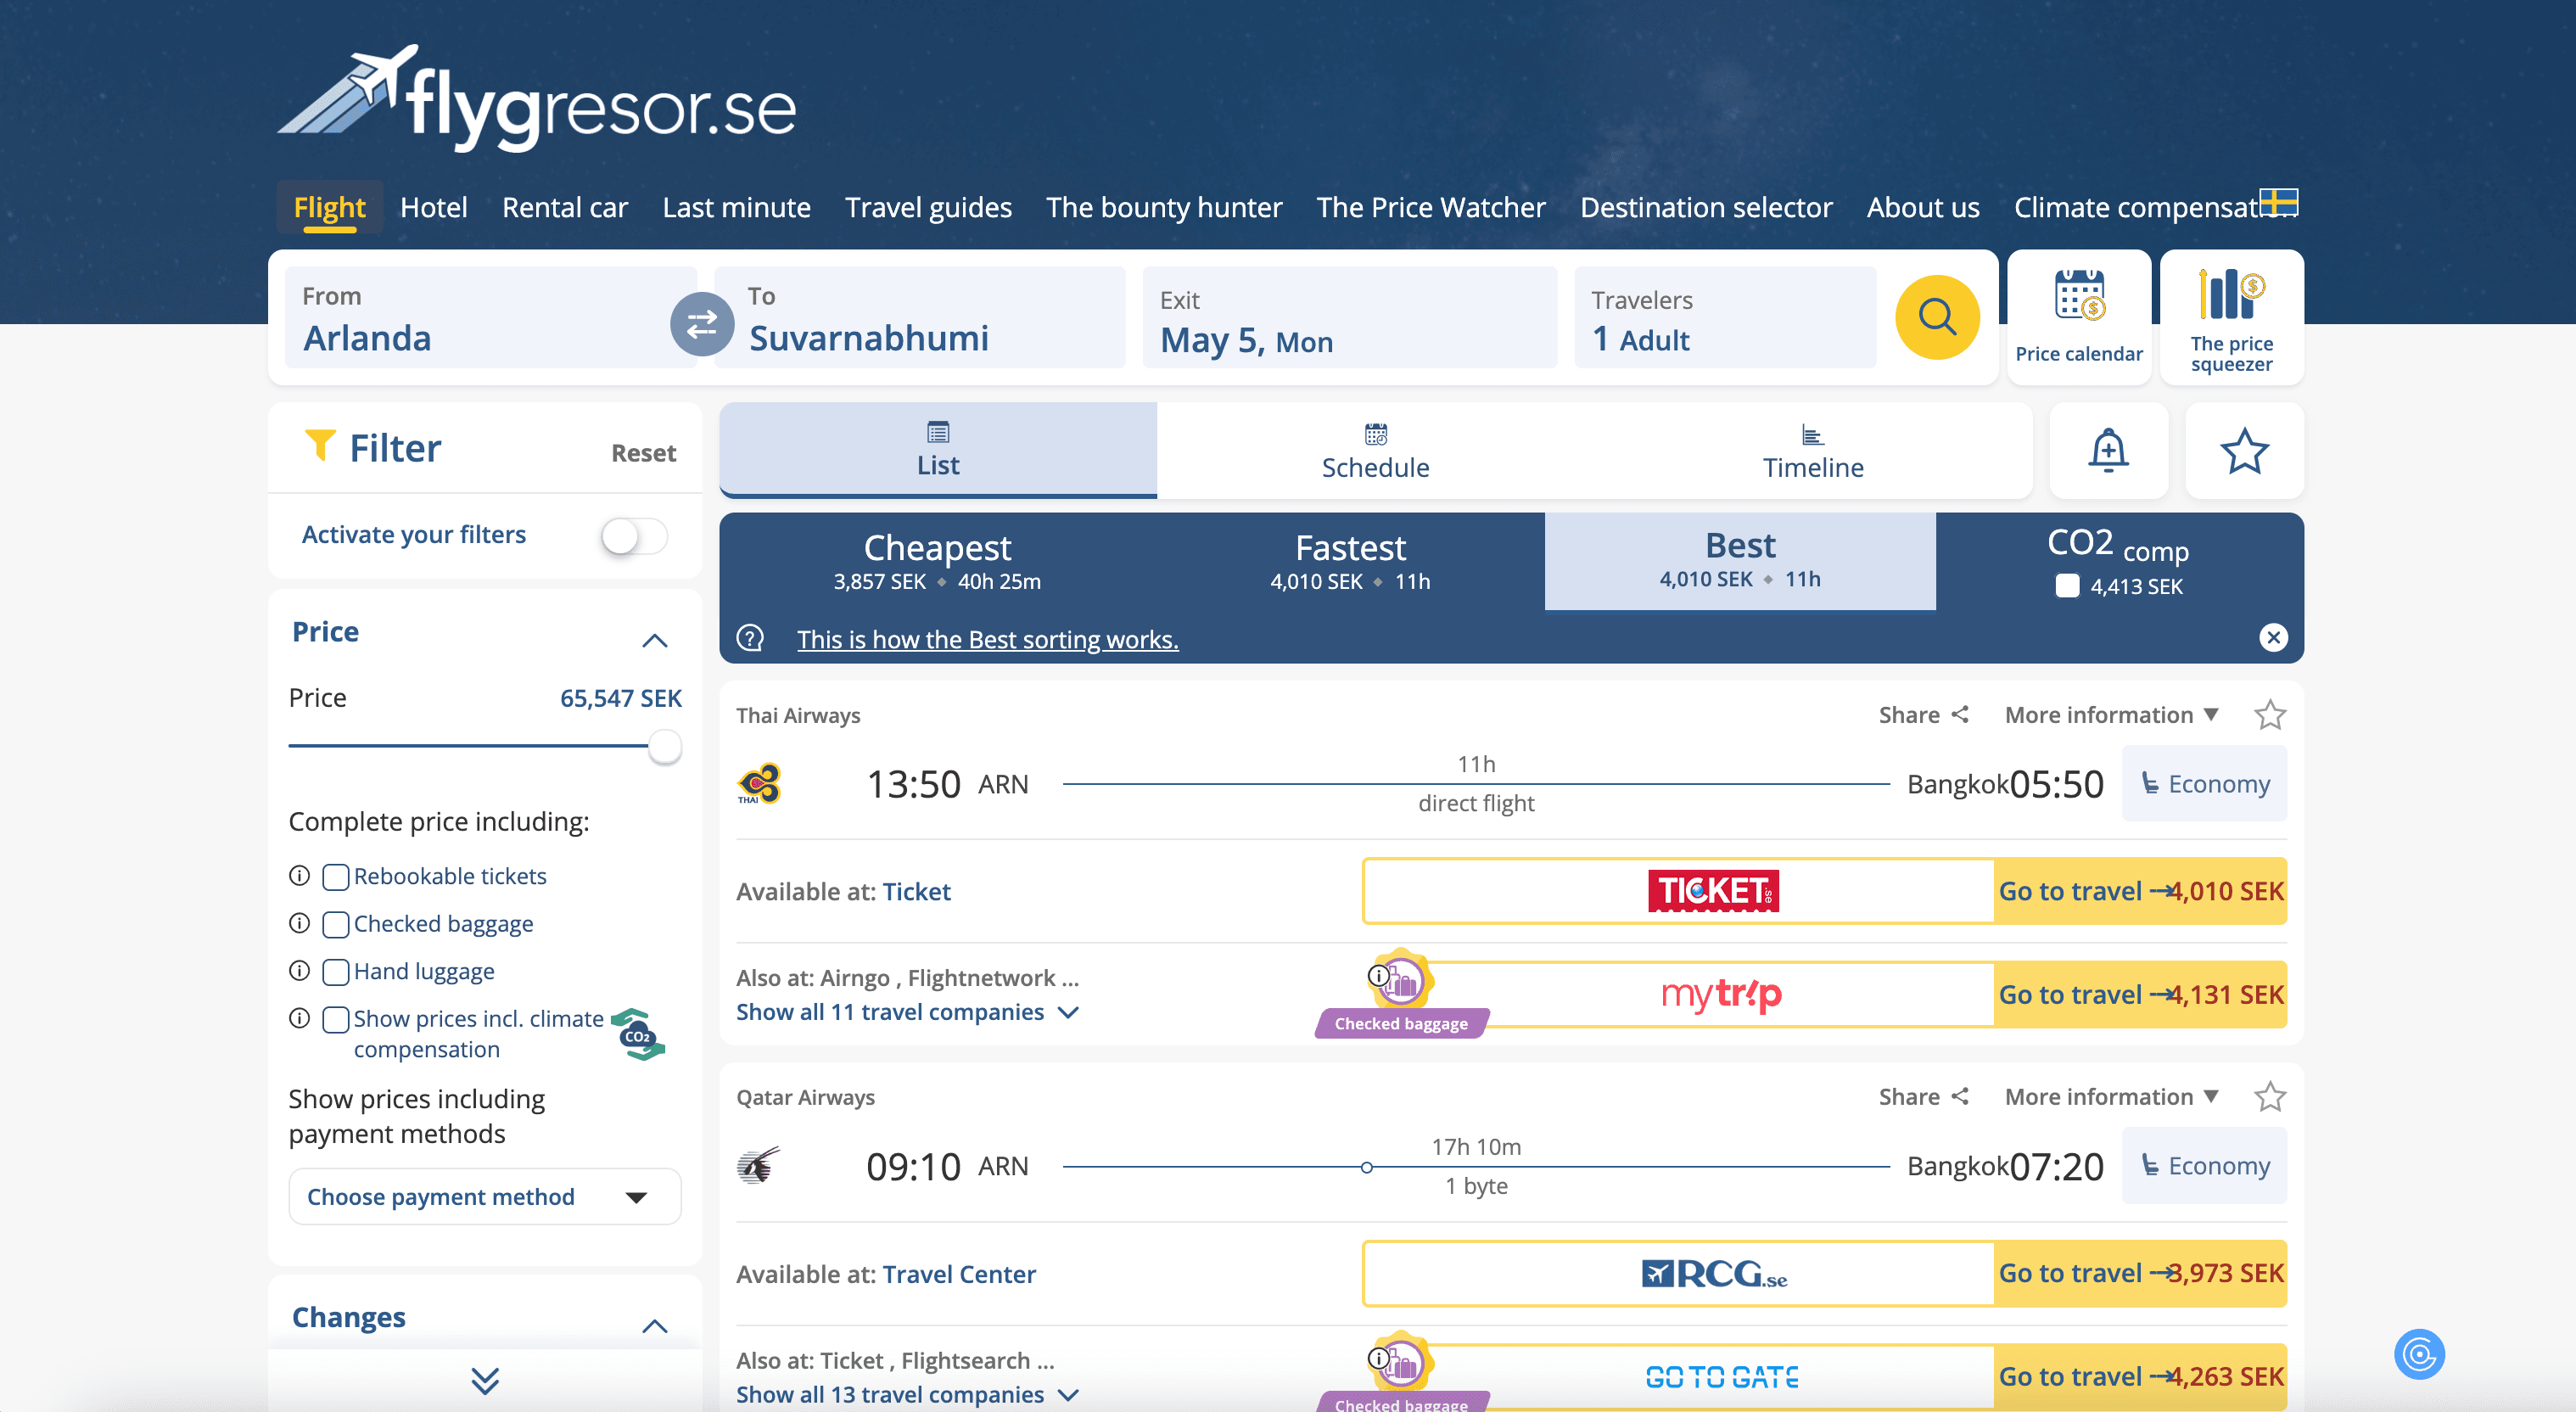Screen dimensions: 2576x1412
Task: Turn on Activate your filters switch
Action: click(634, 536)
